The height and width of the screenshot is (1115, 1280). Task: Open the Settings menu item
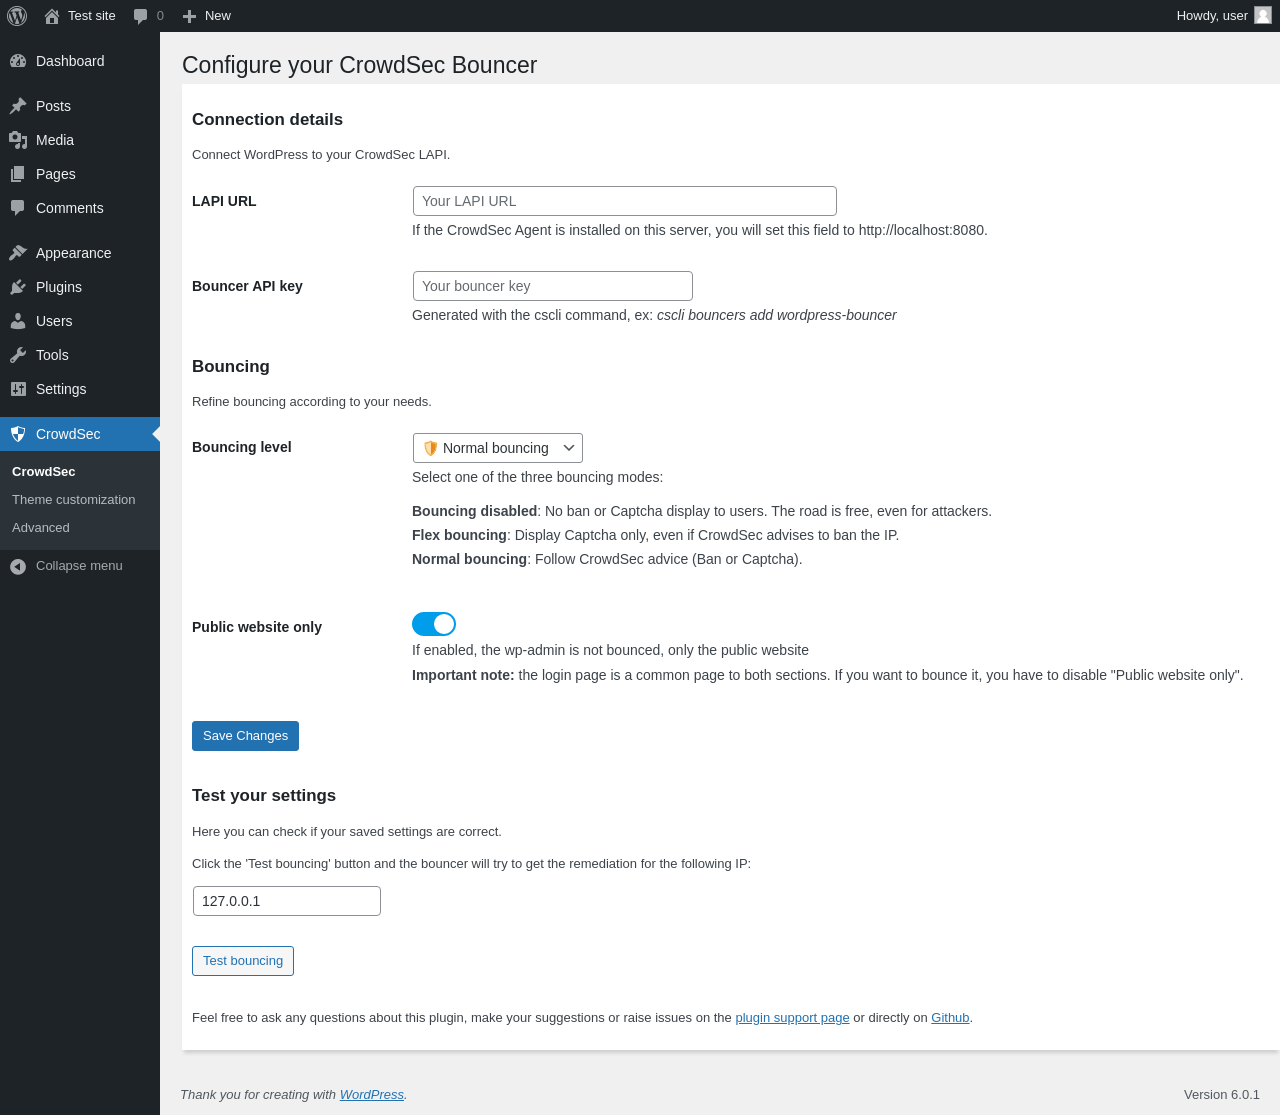pyautogui.click(x=80, y=389)
